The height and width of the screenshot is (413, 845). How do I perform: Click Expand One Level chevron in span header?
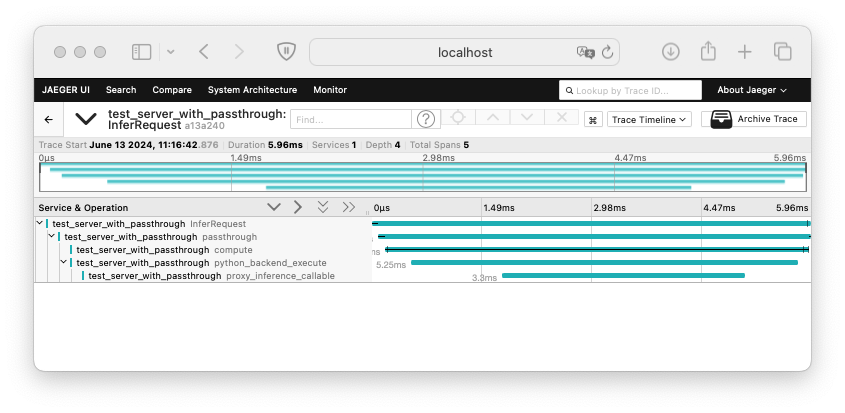coord(274,207)
